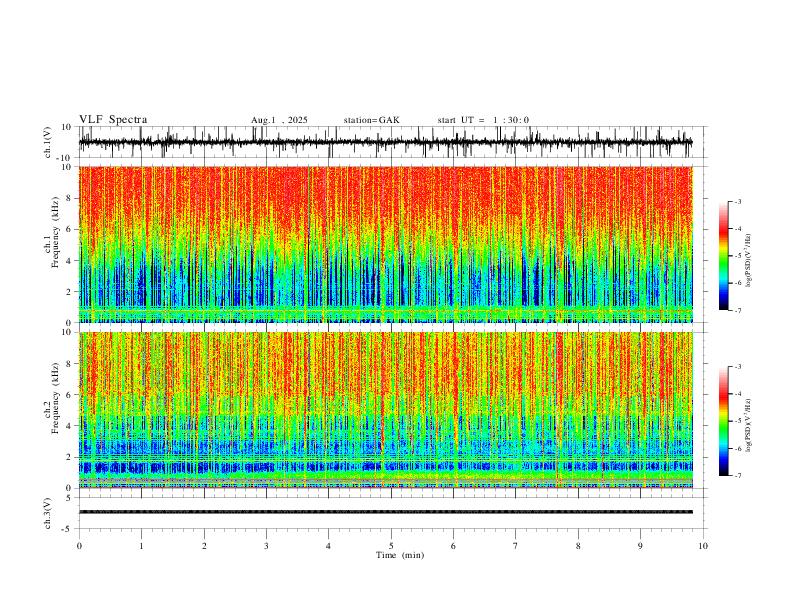Click the 'VLF Spectra' title text

[x=113, y=120]
